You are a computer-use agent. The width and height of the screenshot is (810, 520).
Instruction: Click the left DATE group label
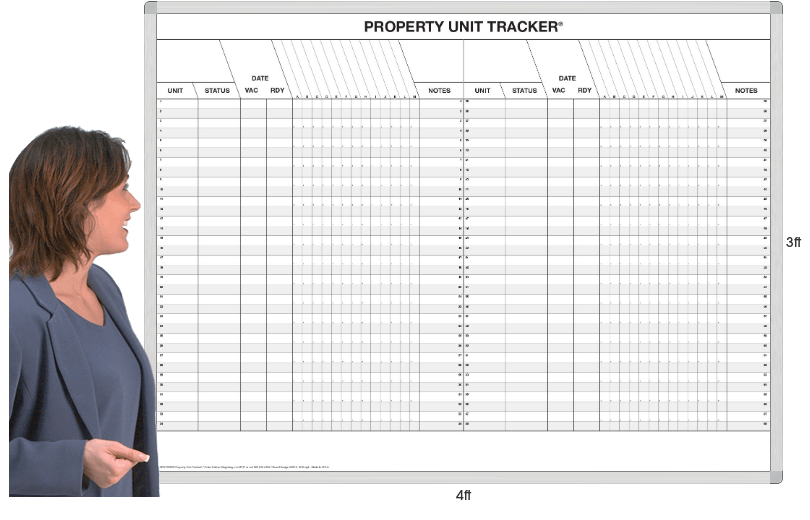pyautogui.click(x=260, y=78)
